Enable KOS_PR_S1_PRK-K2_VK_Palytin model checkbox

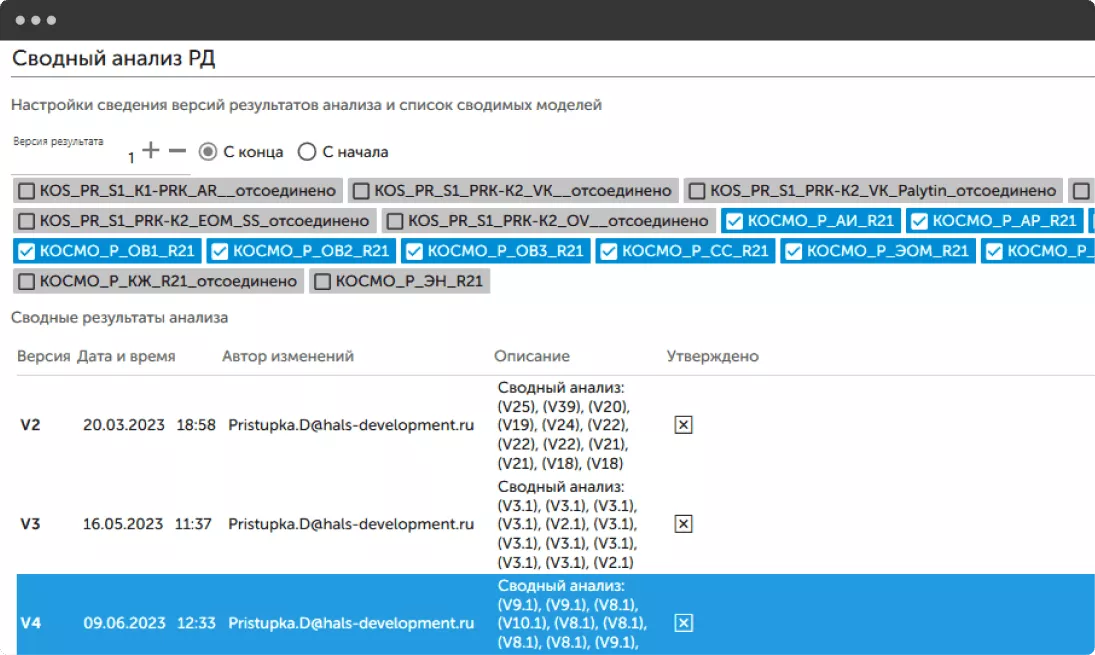click(x=697, y=191)
